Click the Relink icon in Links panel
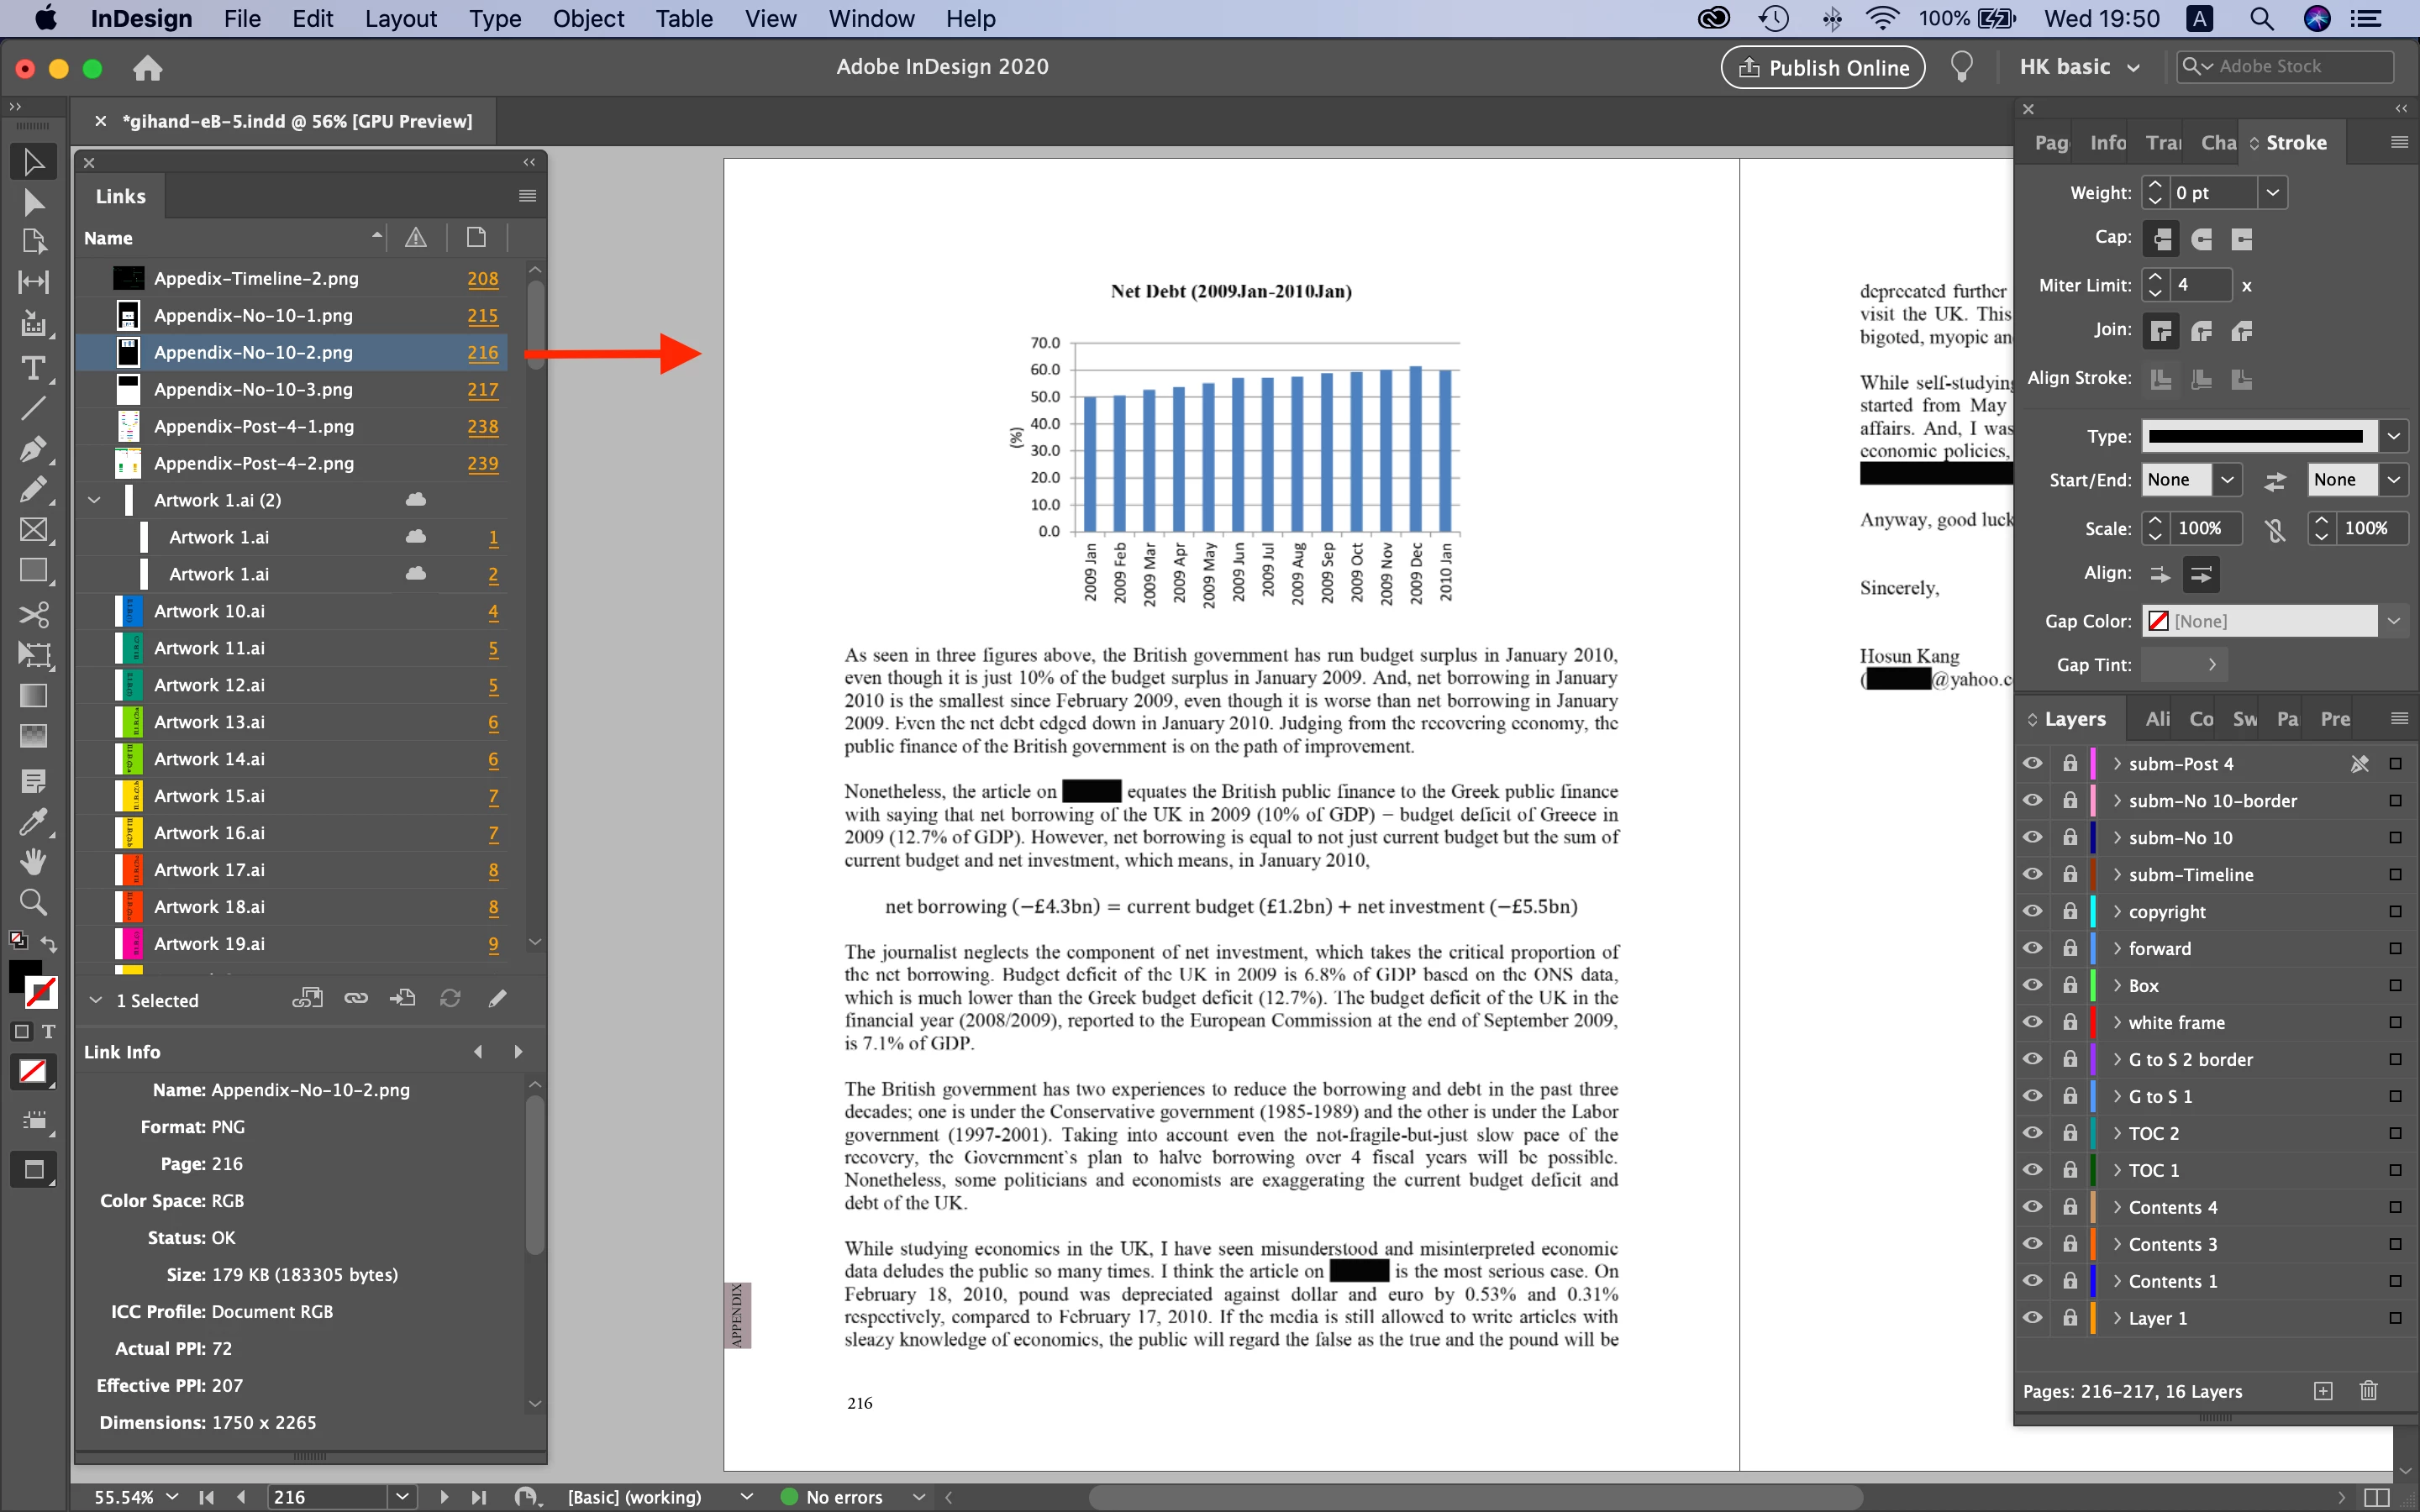This screenshot has width=2420, height=1512. pyautogui.click(x=356, y=998)
